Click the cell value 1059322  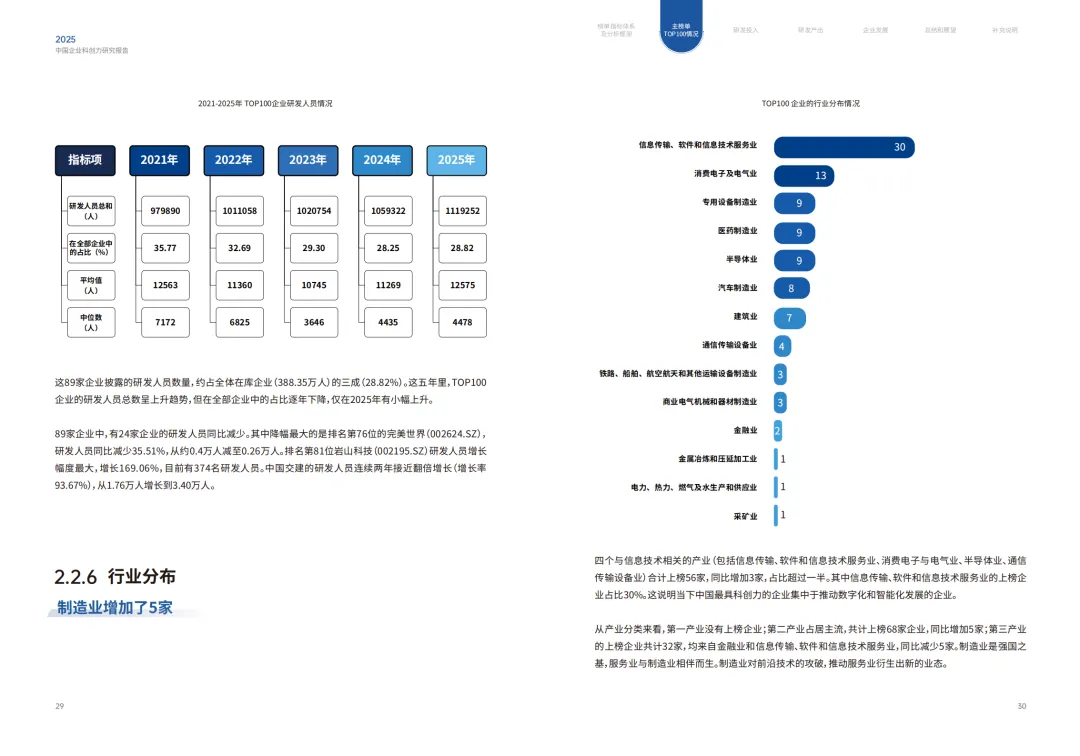click(x=388, y=211)
